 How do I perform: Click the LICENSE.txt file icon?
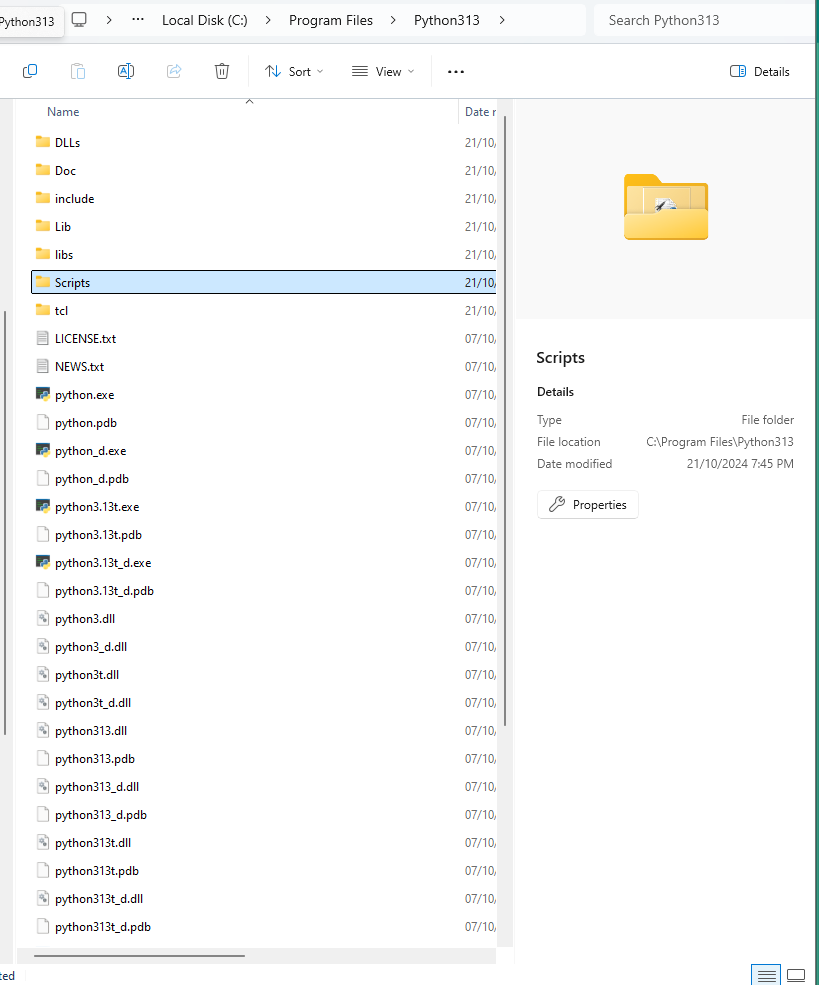(43, 338)
